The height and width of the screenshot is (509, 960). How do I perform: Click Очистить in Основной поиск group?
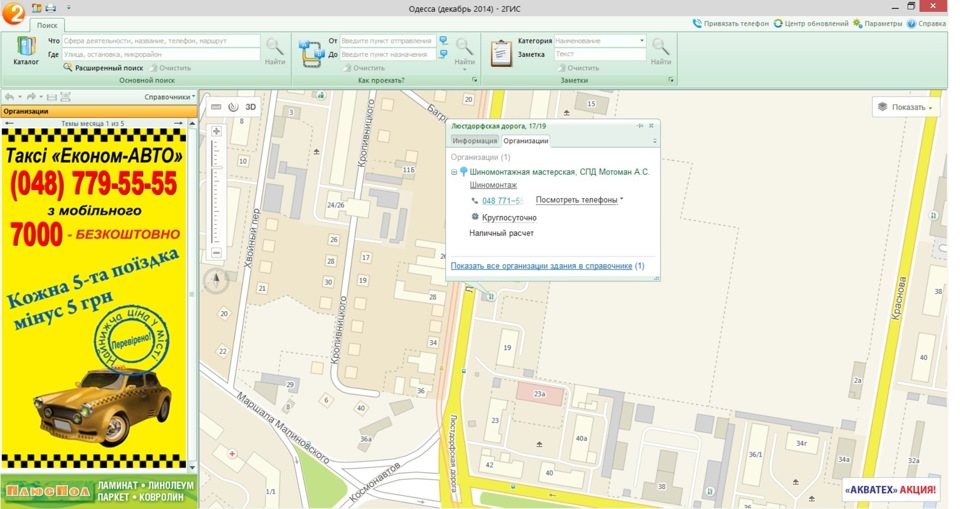(171, 68)
